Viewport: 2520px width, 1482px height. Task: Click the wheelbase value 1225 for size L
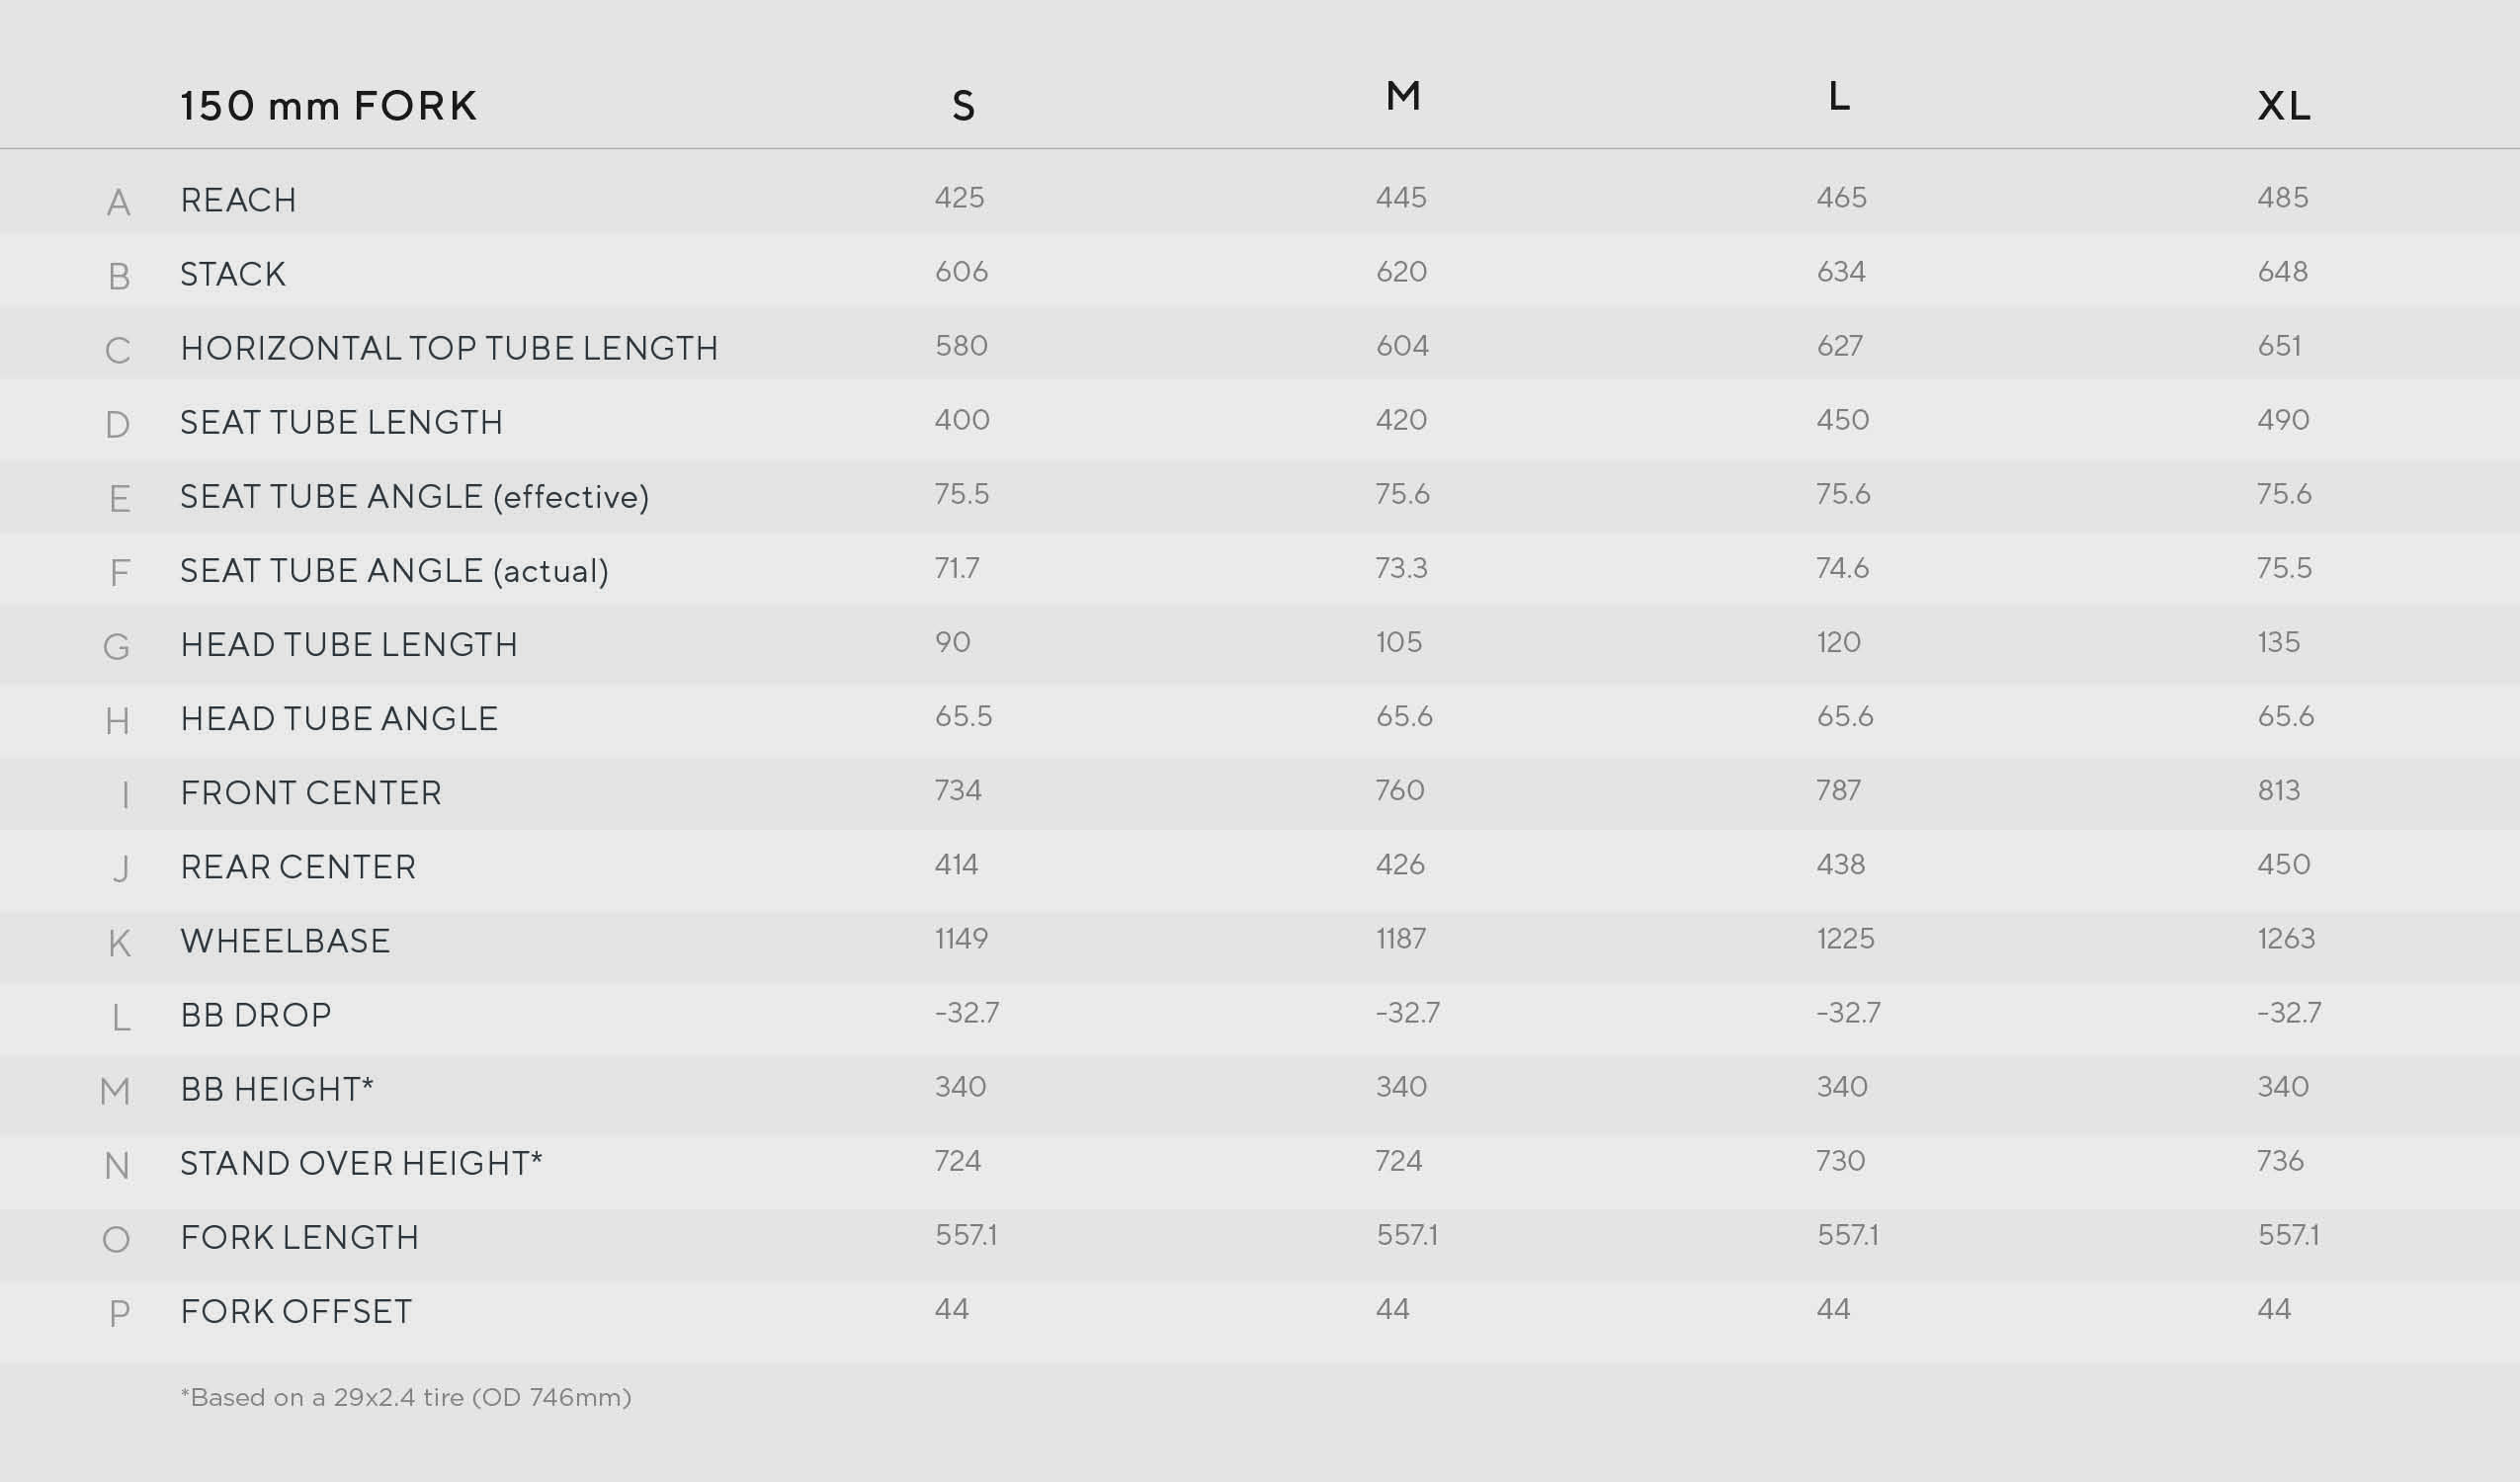(1845, 938)
